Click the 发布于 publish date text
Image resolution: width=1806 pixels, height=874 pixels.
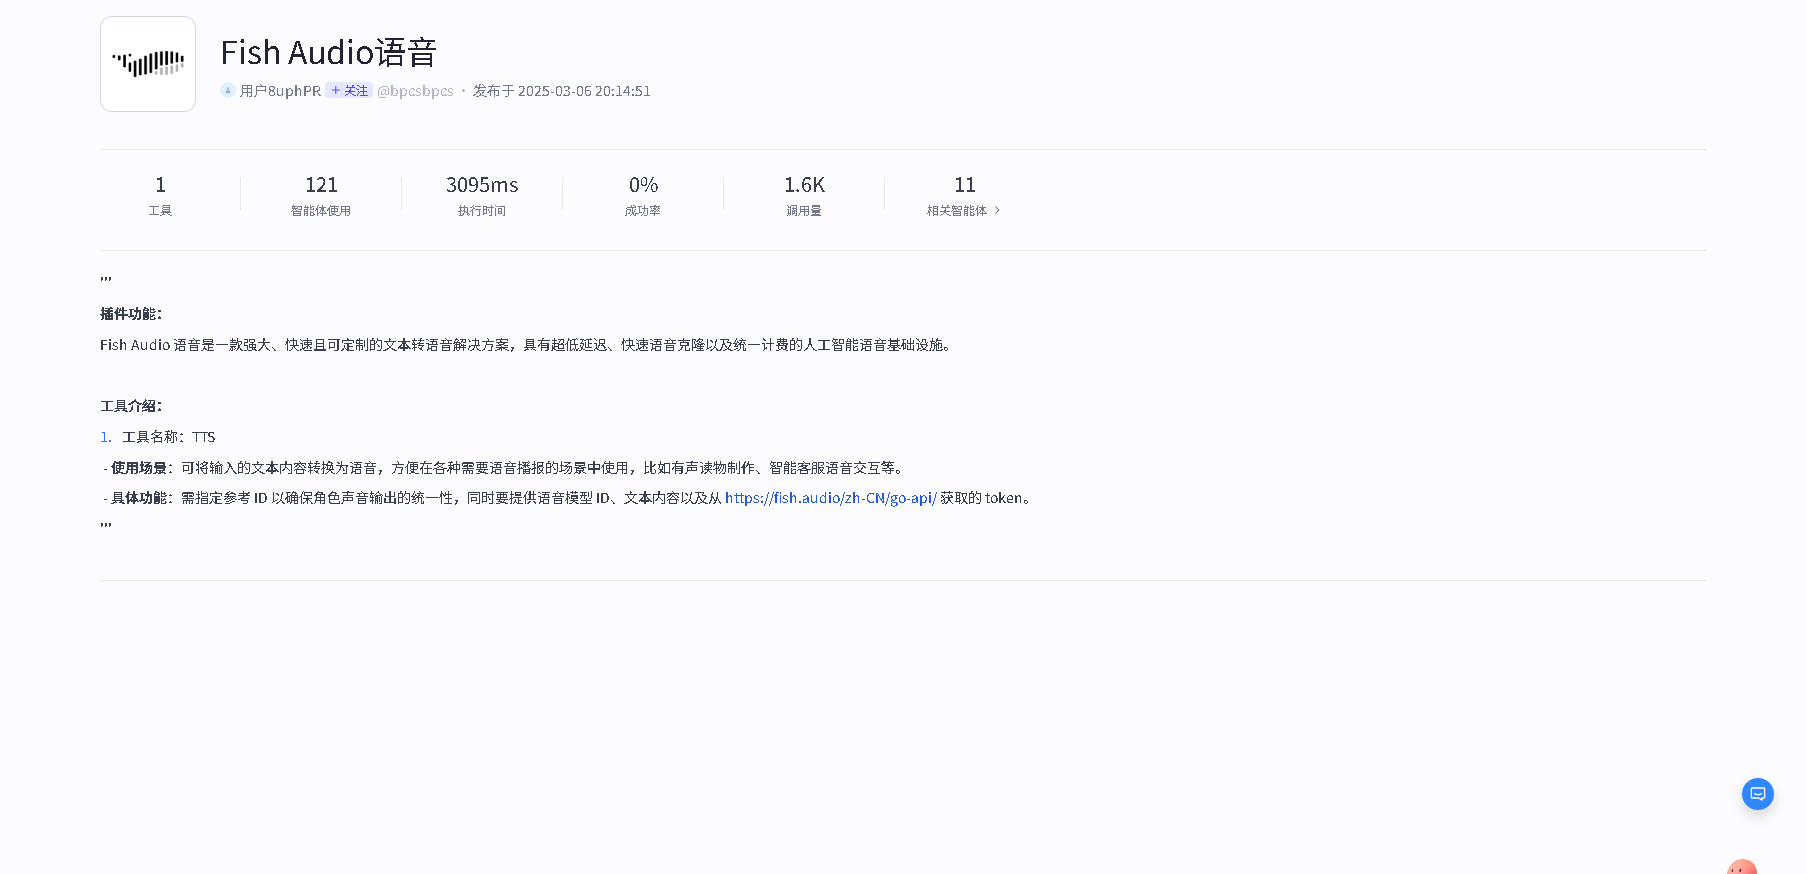(x=561, y=91)
